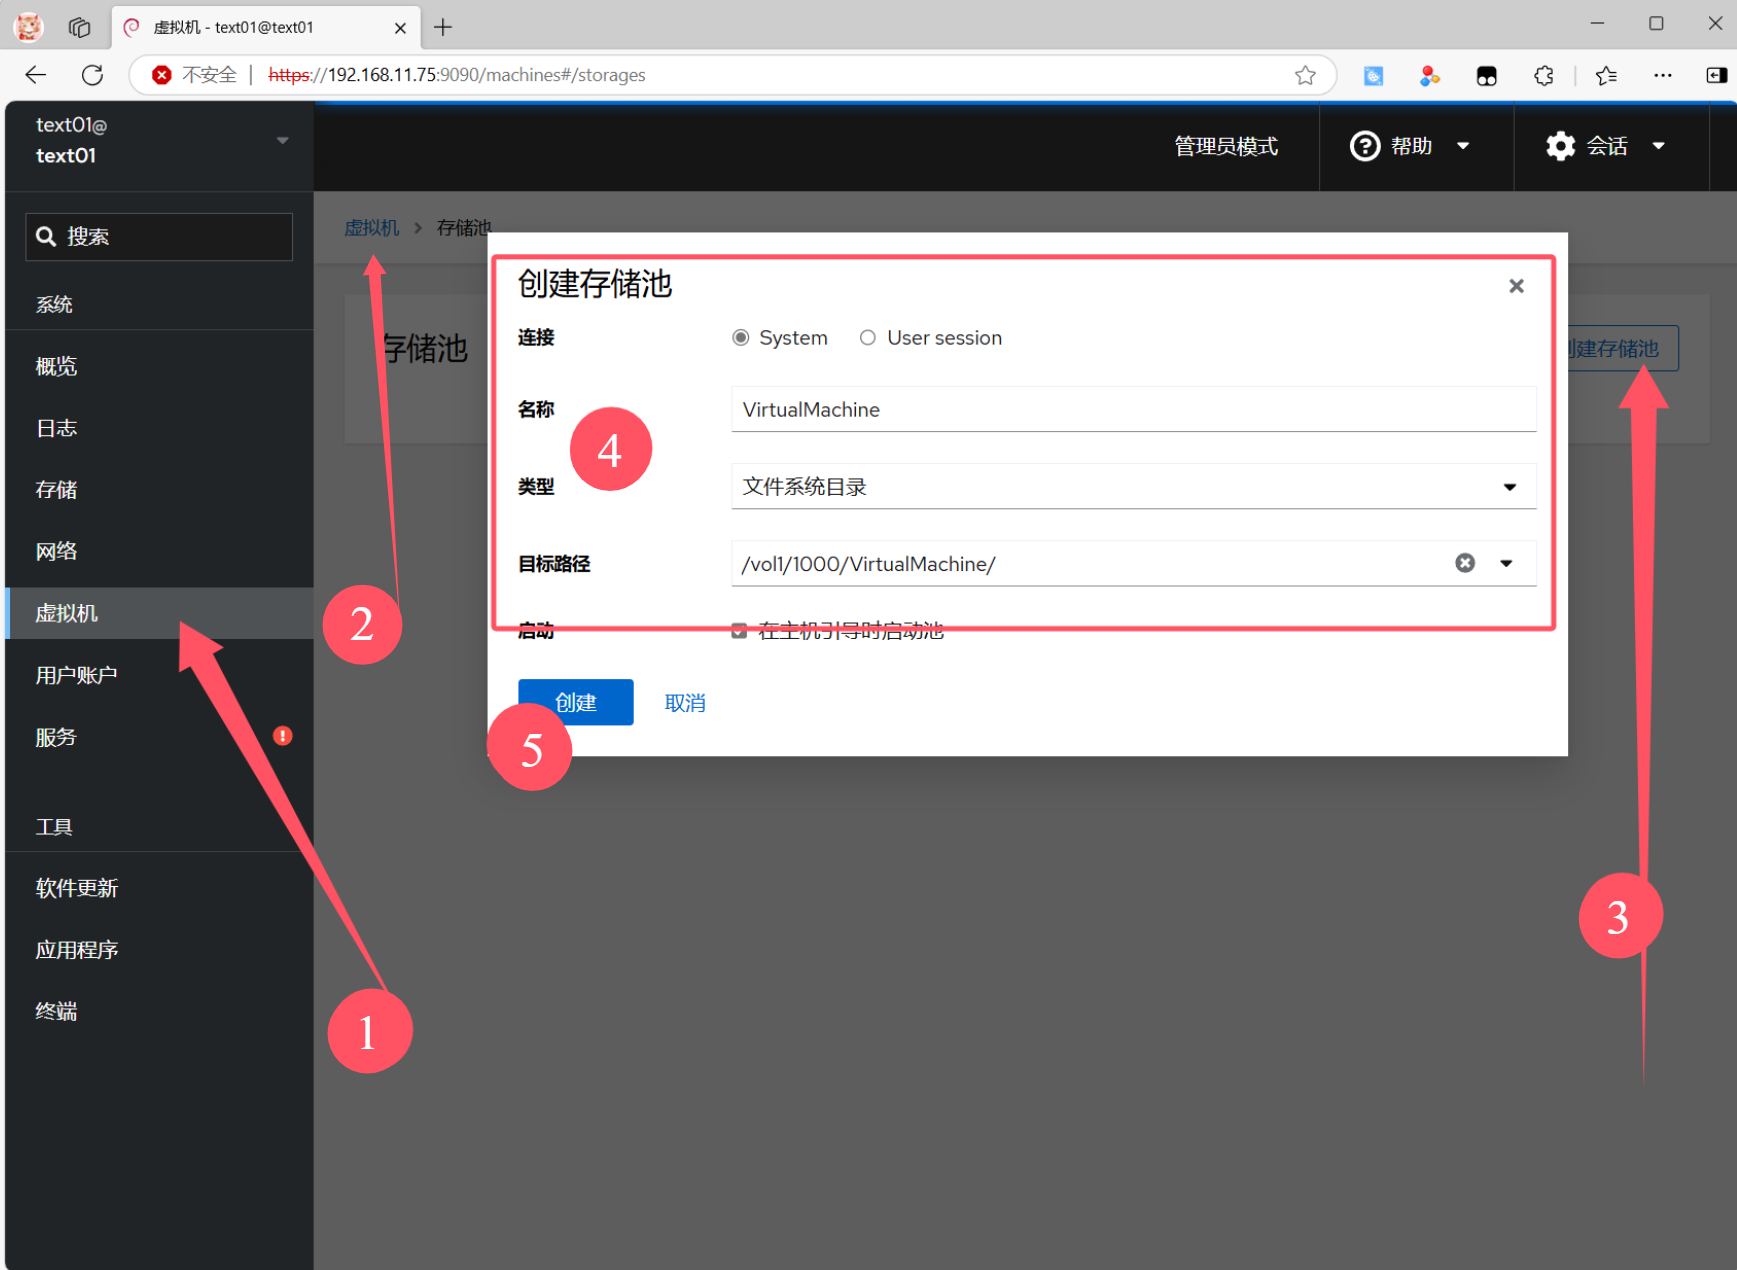Open 终端 in the sidebar
The width and height of the screenshot is (1737, 1270).
click(x=57, y=1011)
